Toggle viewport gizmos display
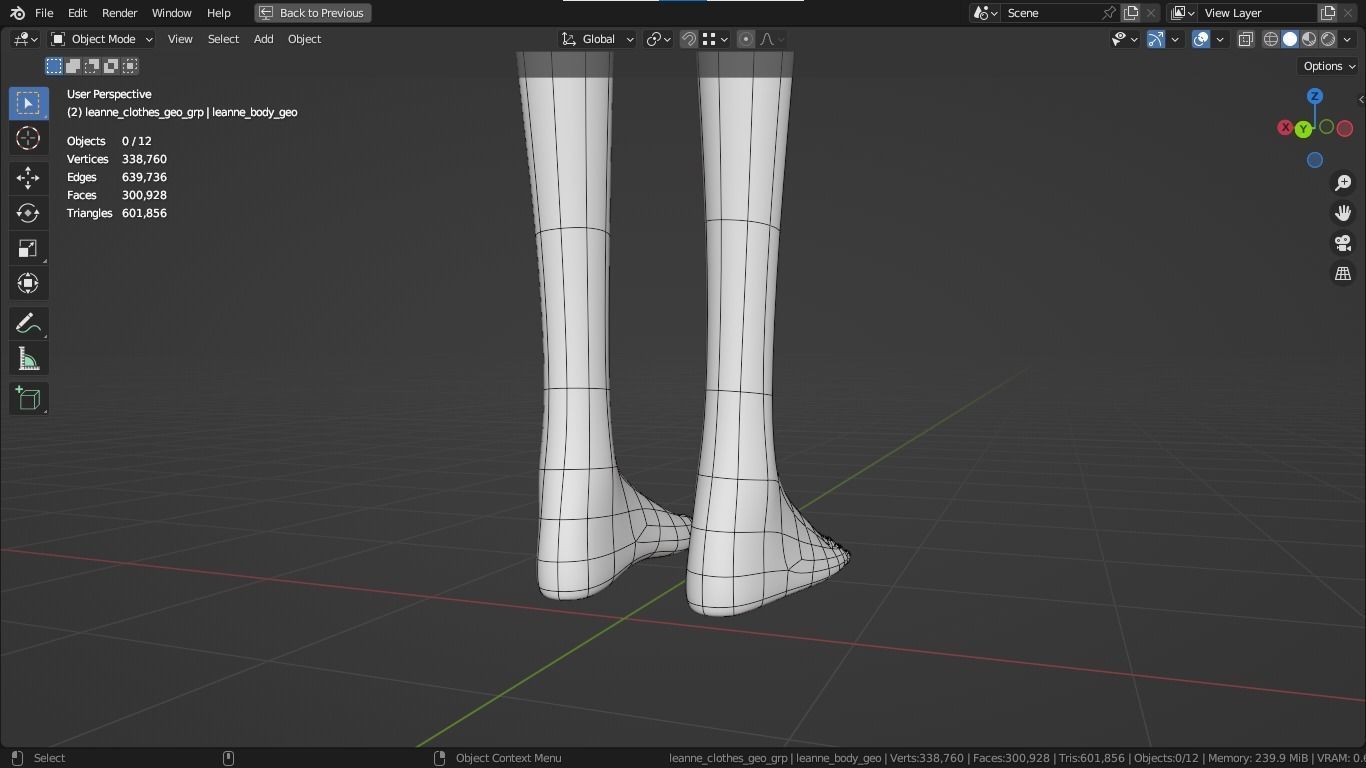 (1155, 39)
